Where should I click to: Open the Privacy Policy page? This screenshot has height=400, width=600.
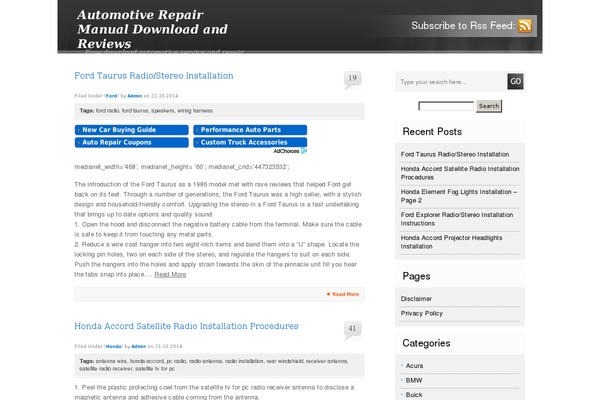point(422,313)
